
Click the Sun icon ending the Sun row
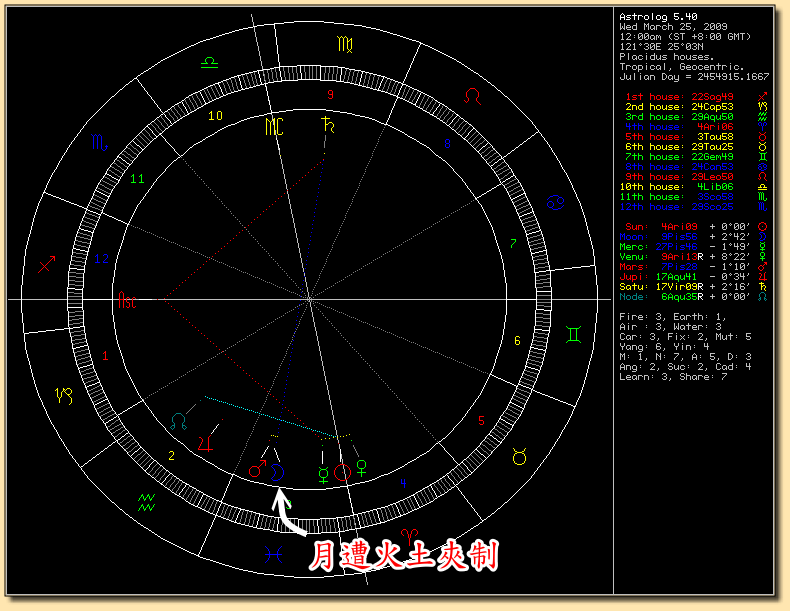click(x=763, y=227)
